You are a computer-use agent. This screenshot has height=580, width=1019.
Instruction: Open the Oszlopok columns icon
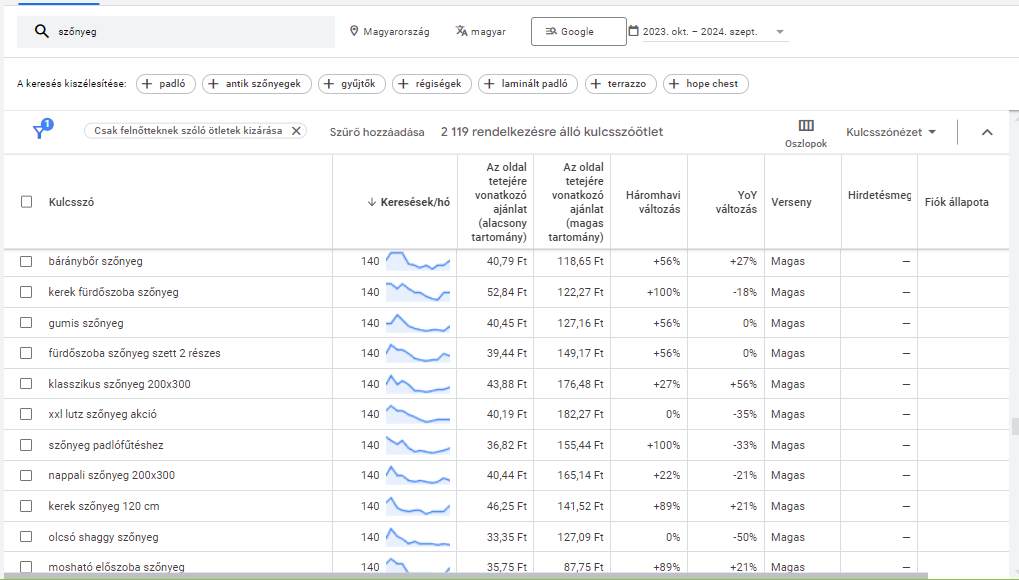pyautogui.click(x=806, y=126)
